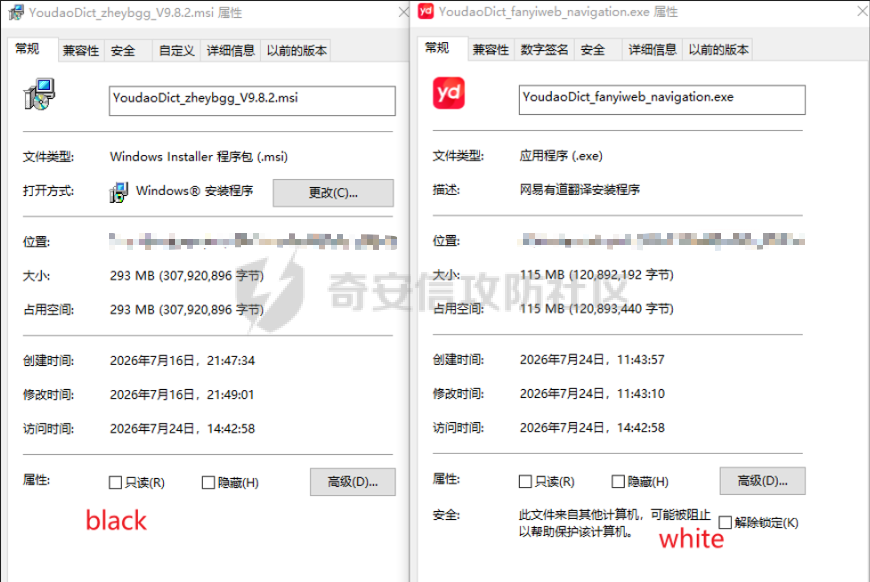Click the YoudaoDict_zheybgg_V9.8.2.msi filename field
This screenshot has width=870, height=582.
click(252, 100)
